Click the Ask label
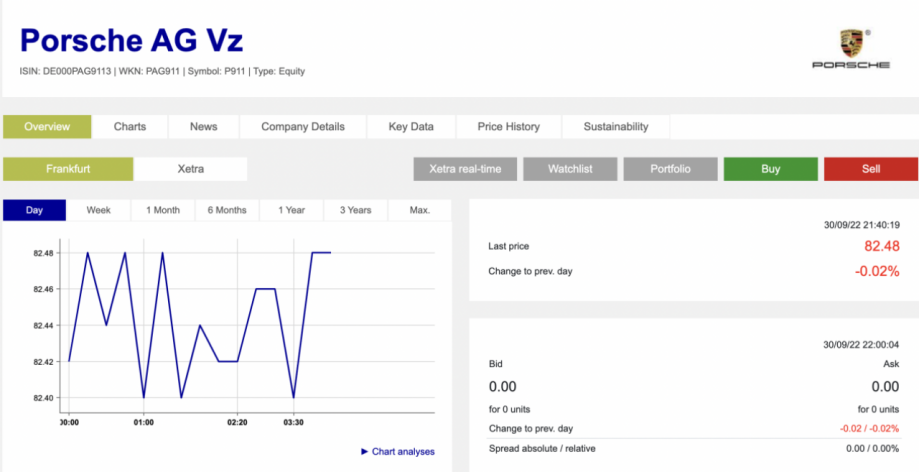The height and width of the screenshot is (472, 919). [x=891, y=364]
